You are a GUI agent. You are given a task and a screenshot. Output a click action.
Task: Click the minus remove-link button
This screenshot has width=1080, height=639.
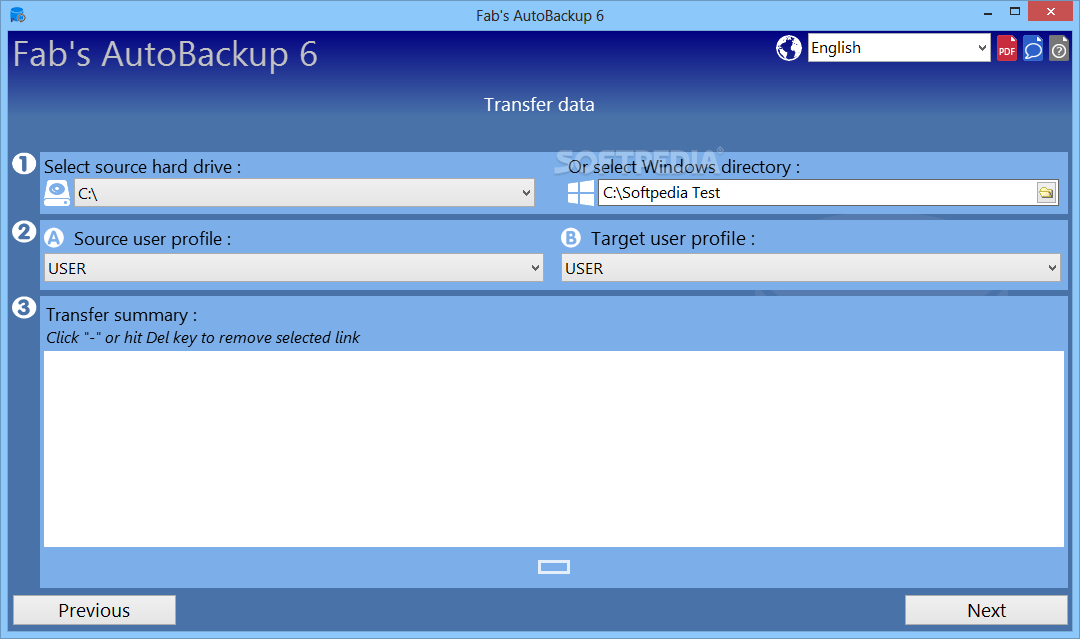click(554, 567)
